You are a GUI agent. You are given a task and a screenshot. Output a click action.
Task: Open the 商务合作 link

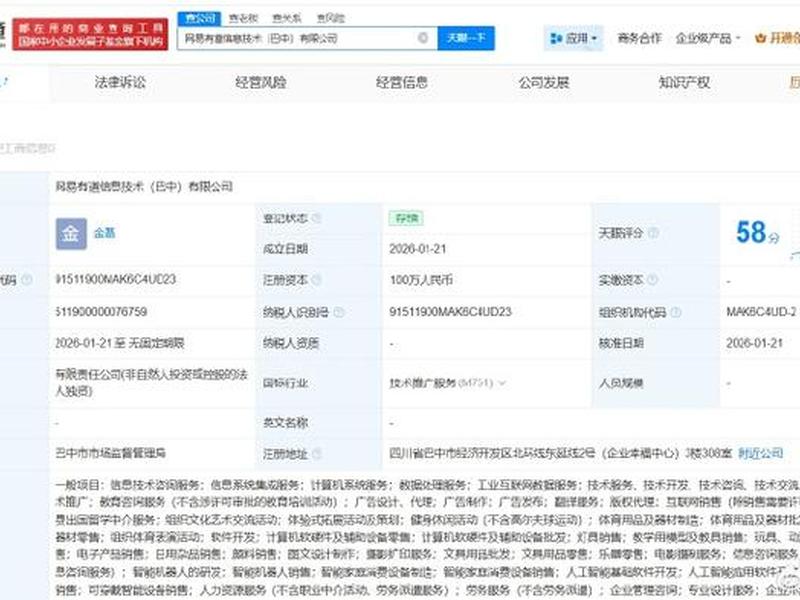click(639, 38)
